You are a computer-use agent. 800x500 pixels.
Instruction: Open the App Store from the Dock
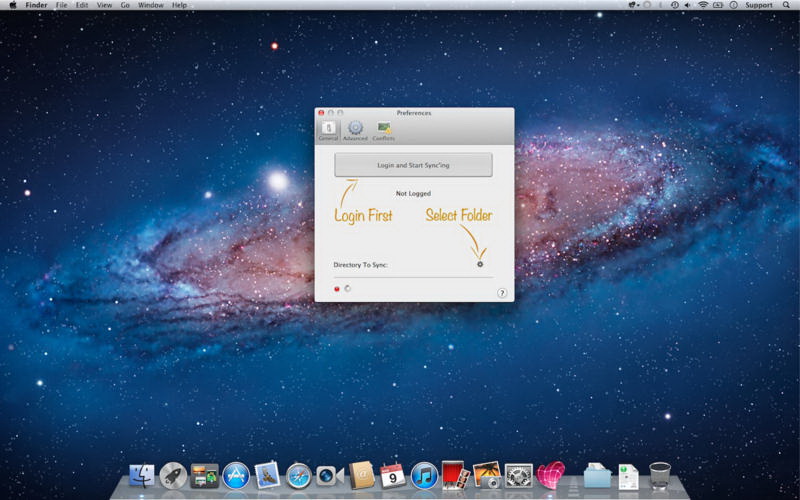click(x=236, y=476)
